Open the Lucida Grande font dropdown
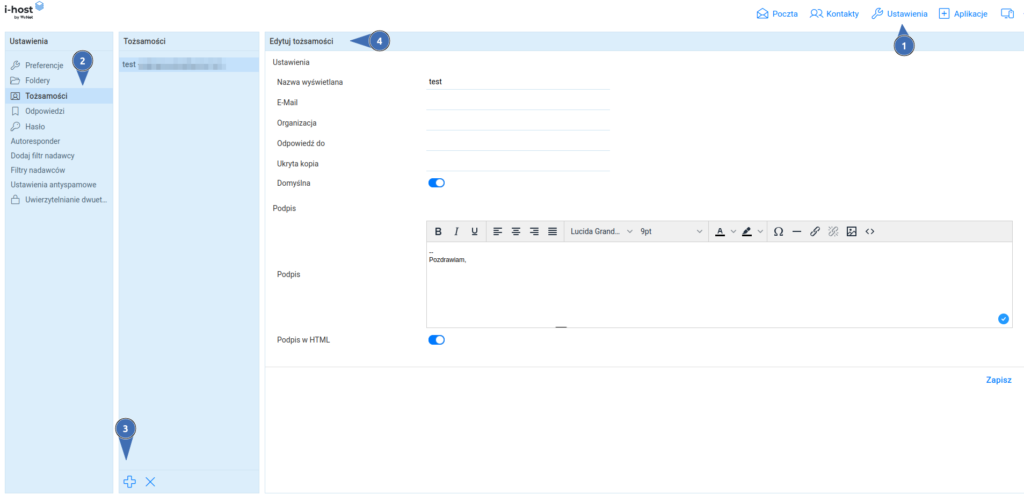The height and width of the screenshot is (495, 1024). click(x=601, y=231)
